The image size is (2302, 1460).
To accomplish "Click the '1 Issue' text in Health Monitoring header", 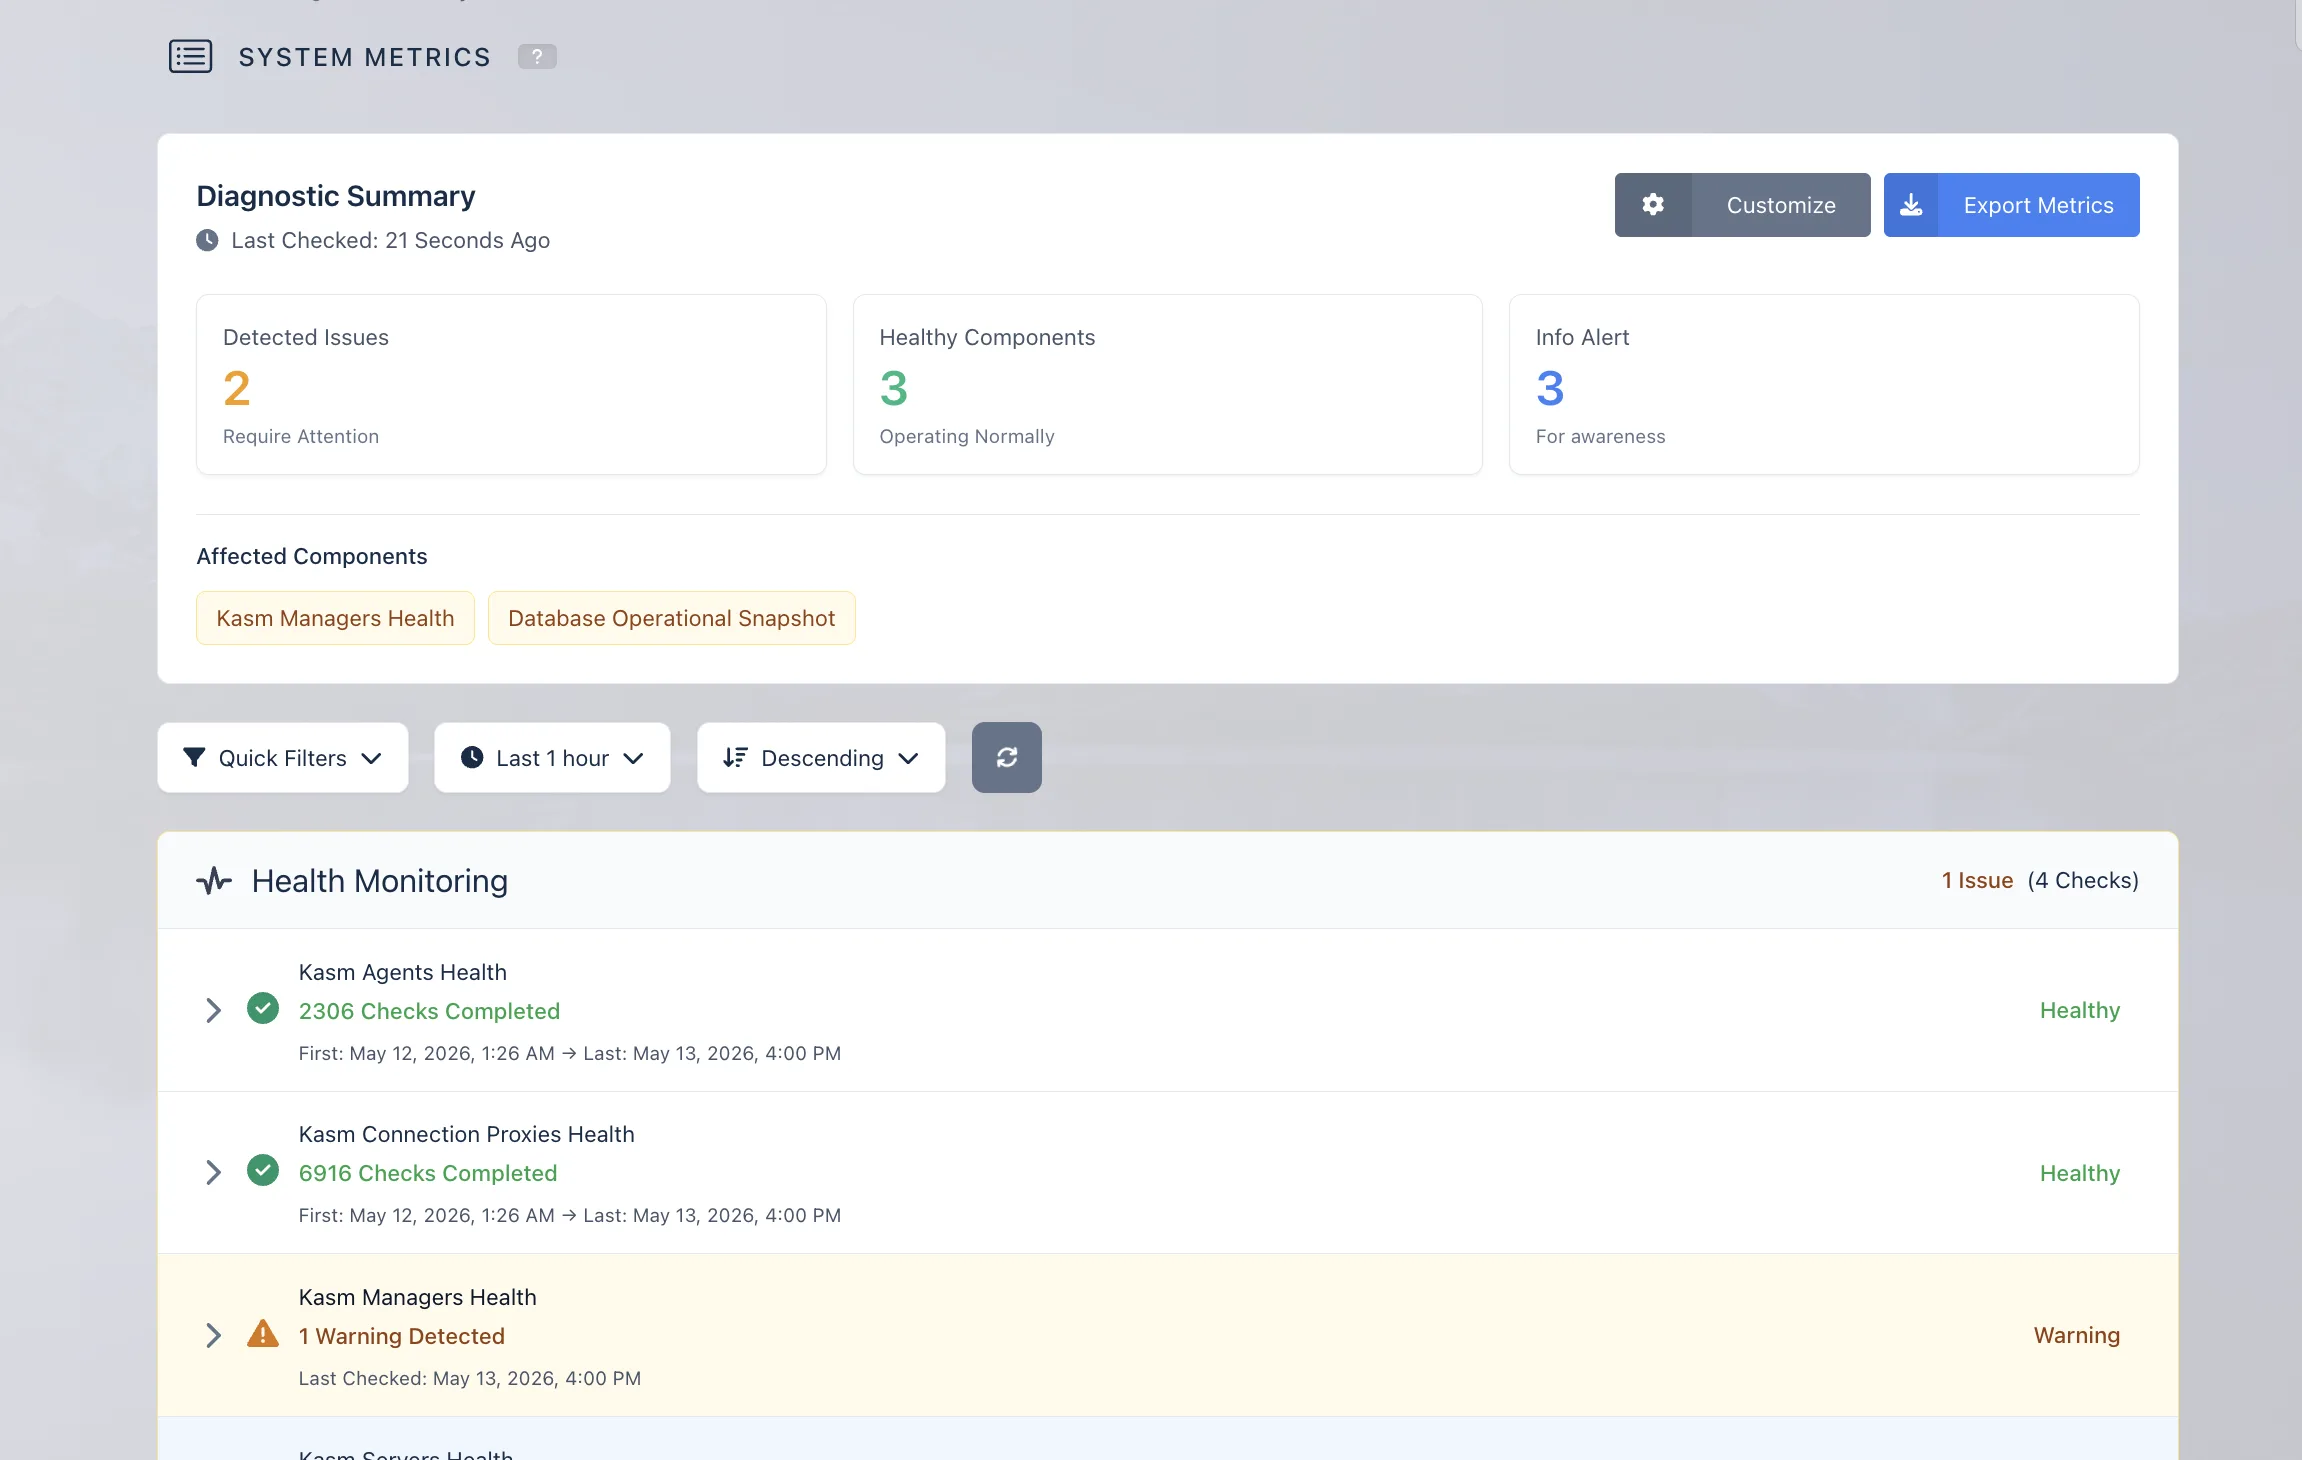I will [1977, 881].
